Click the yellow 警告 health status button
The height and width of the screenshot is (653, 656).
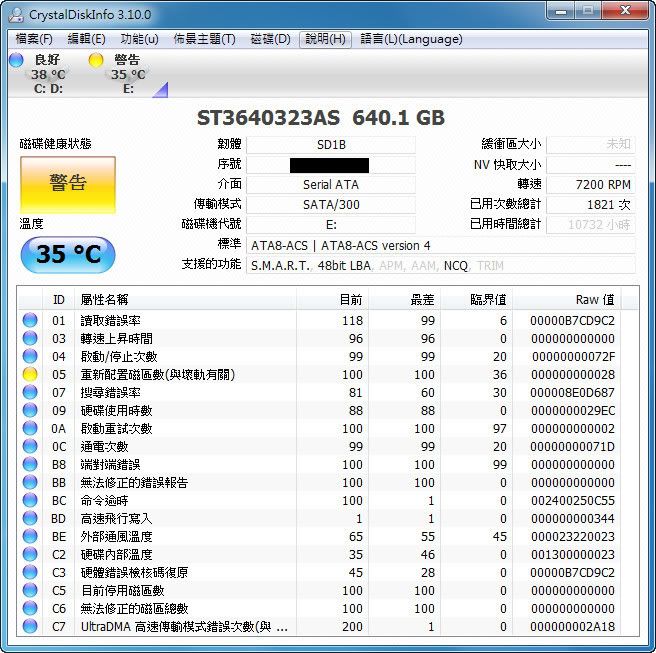pyautogui.click(x=68, y=184)
